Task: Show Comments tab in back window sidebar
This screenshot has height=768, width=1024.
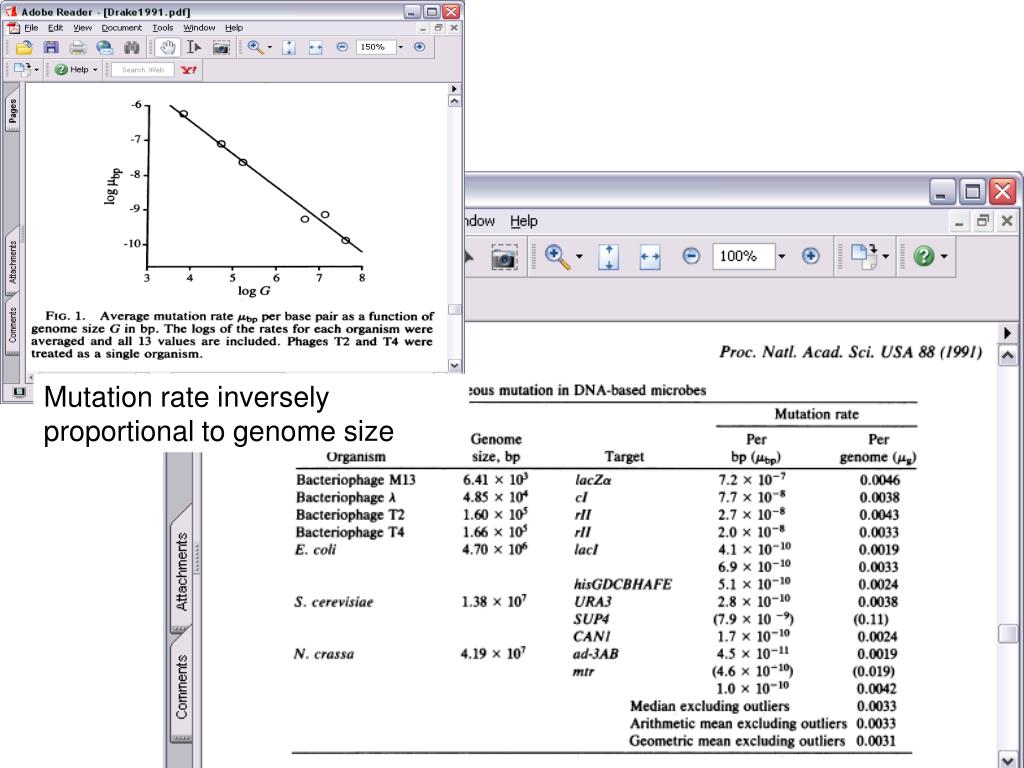Action: (182, 687)
